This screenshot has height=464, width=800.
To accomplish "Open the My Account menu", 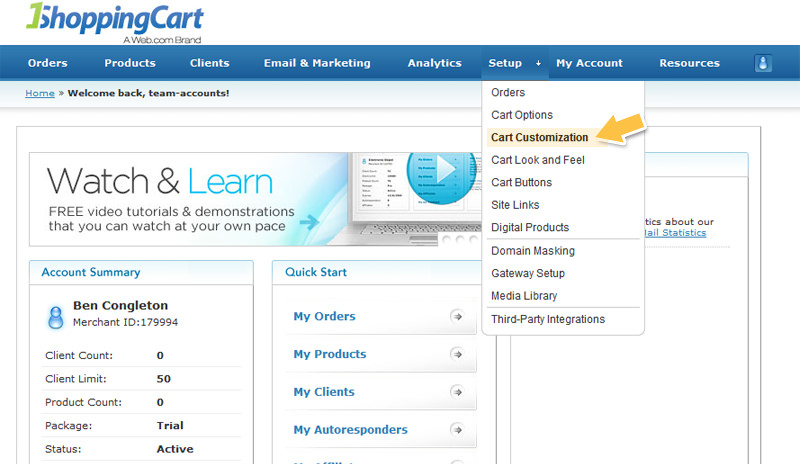I will [589, 63].
